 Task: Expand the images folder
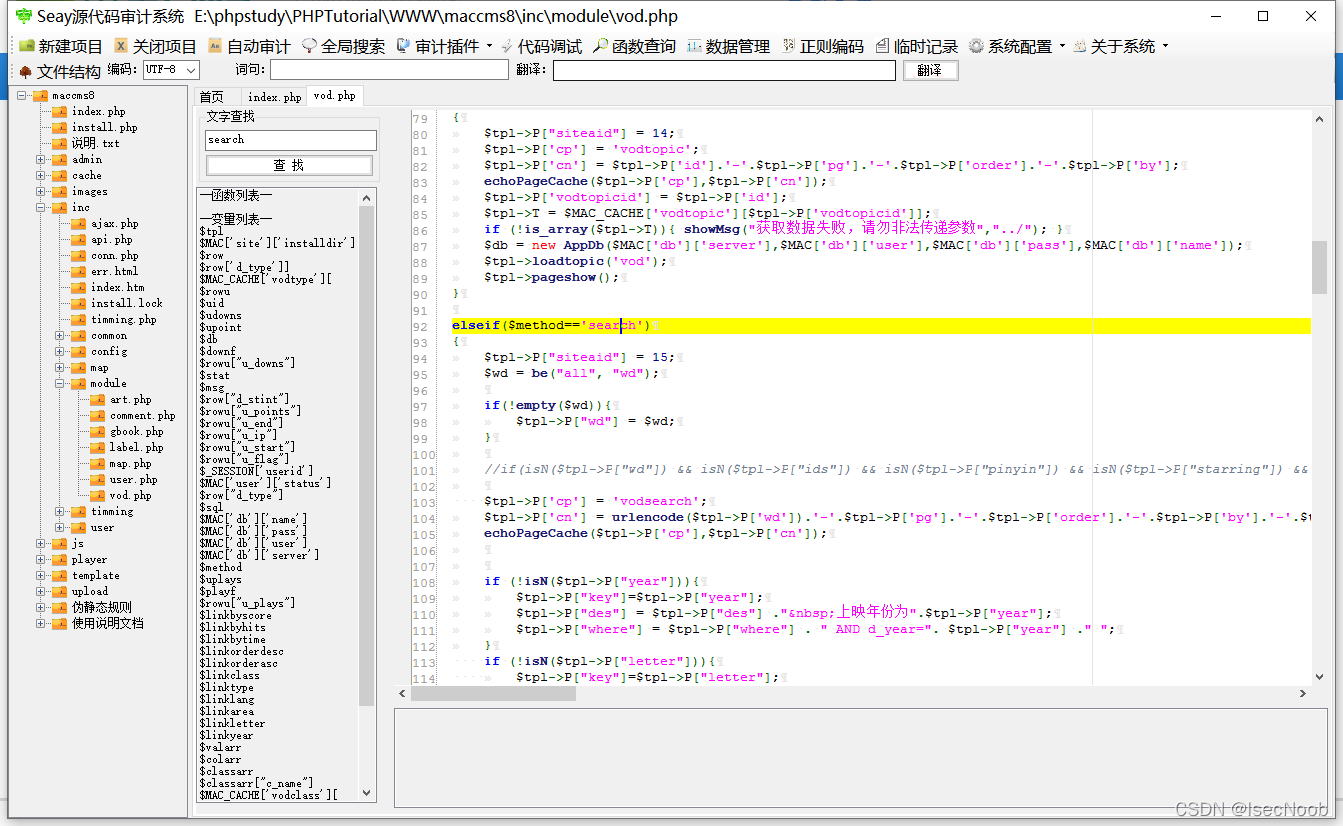[40, 191]
